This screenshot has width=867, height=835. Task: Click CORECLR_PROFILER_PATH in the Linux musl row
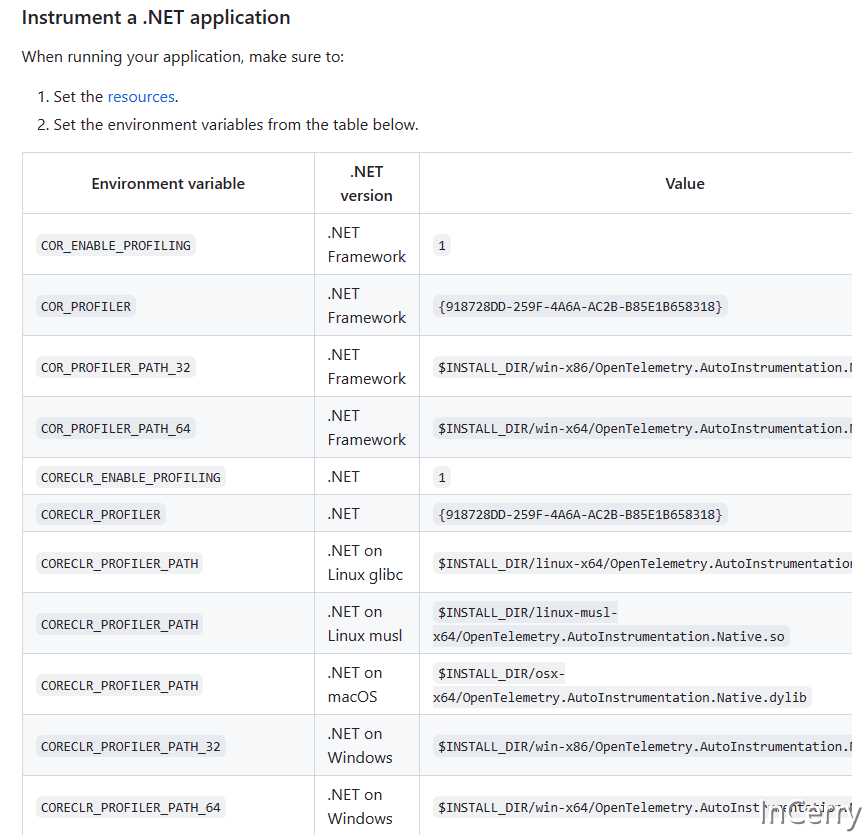click(x=119, y=624)
